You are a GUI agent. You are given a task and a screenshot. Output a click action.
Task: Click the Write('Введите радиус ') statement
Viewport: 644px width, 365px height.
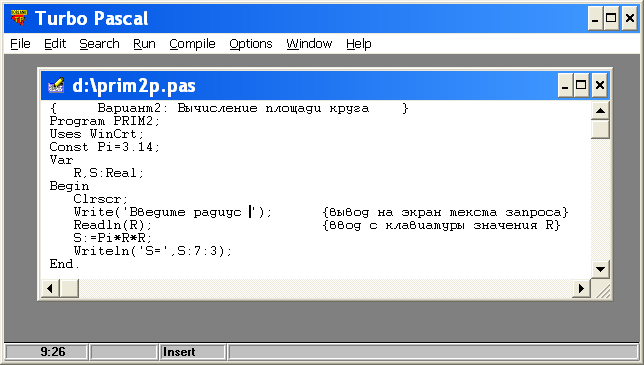click(x=172, y=212)
